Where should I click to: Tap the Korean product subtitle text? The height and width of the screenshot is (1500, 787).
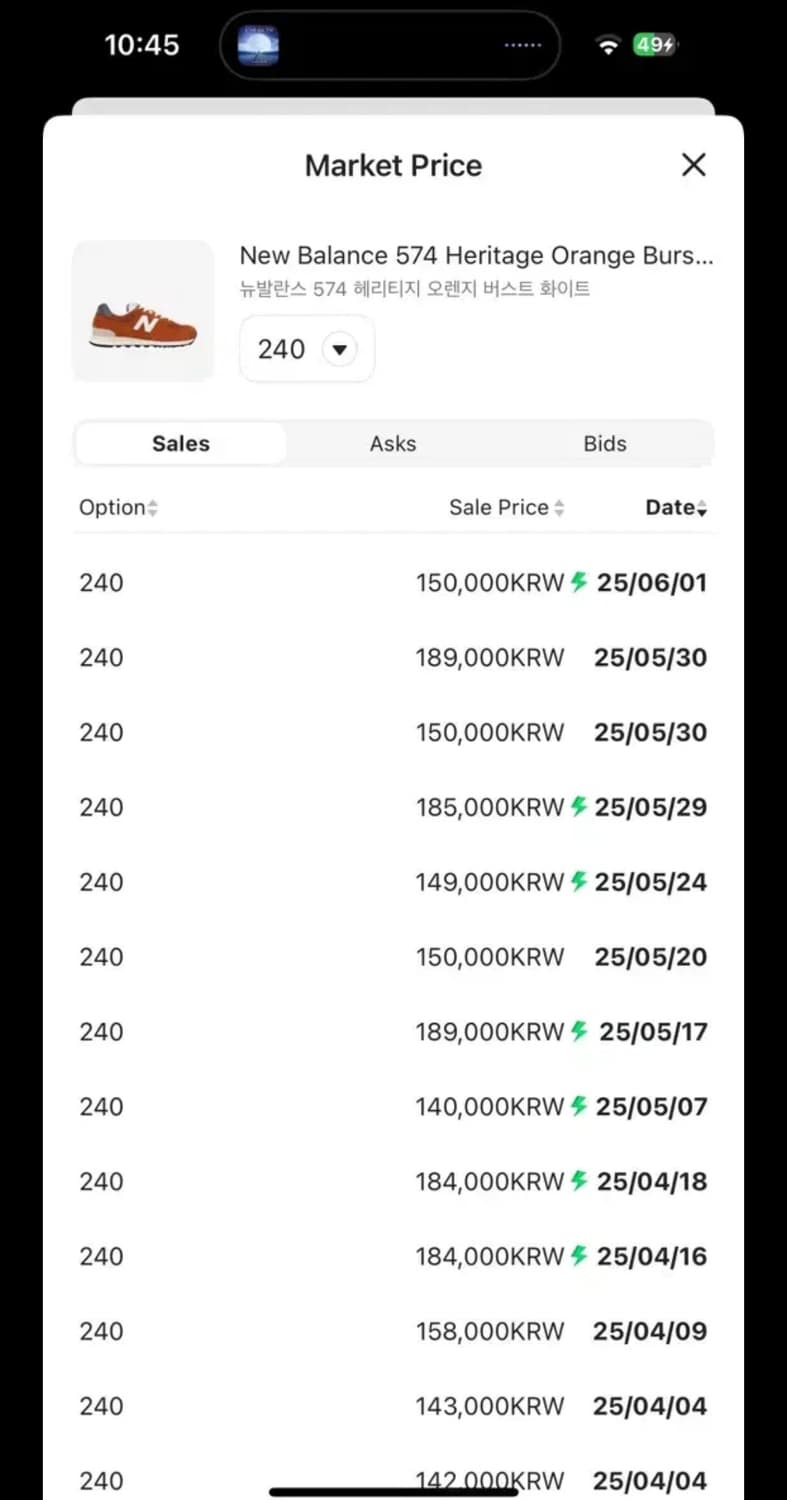[415, 289]
